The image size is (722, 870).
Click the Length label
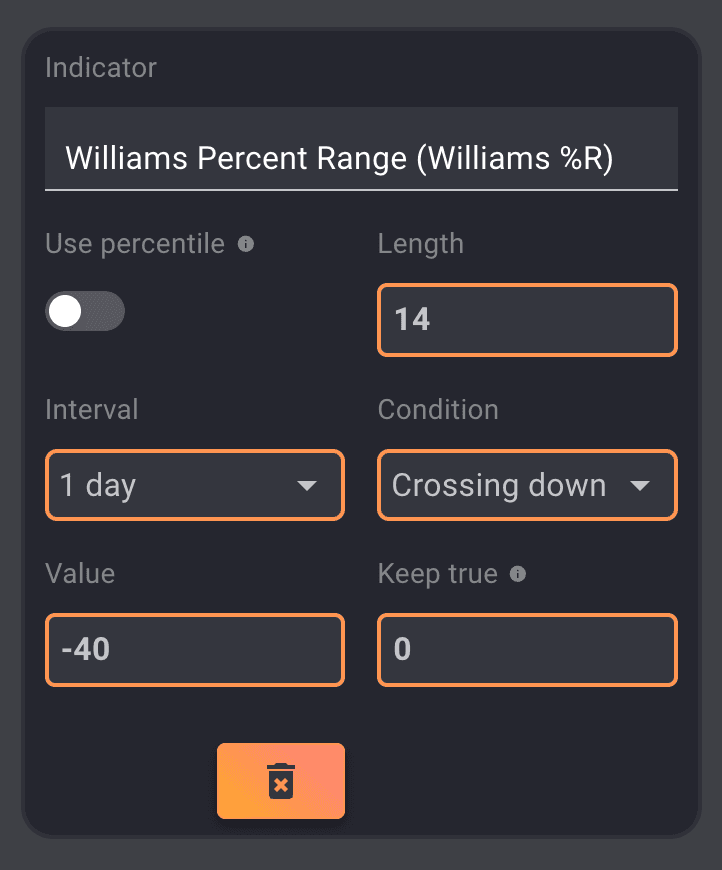[420, 244]
